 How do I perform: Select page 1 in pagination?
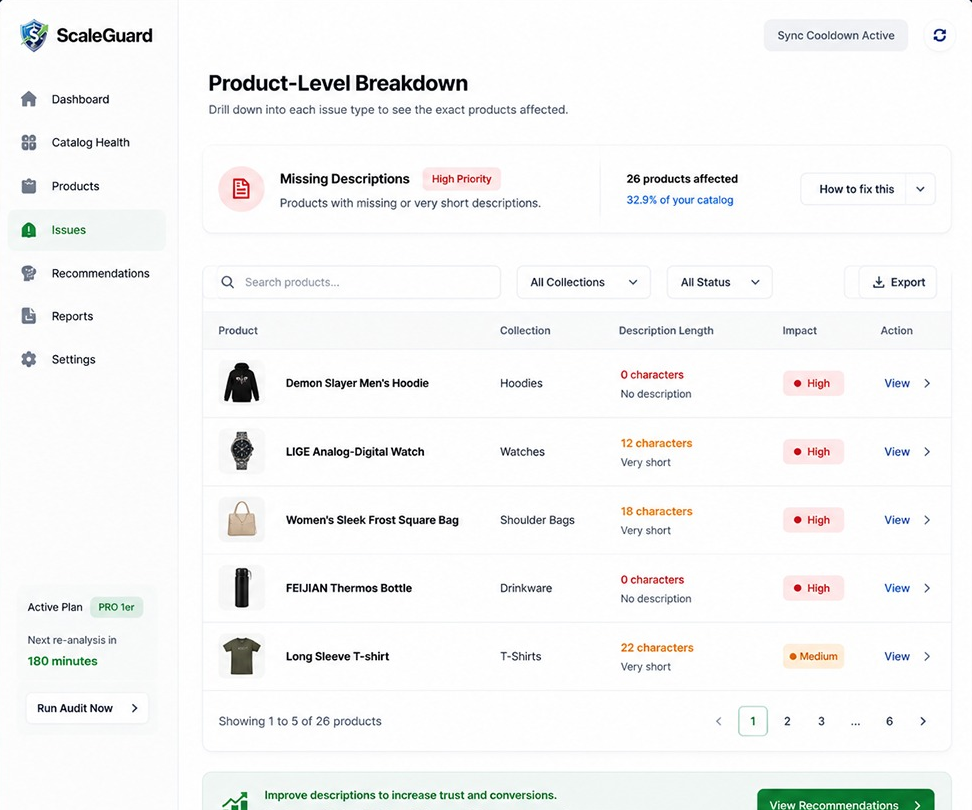tap(753, 721)
